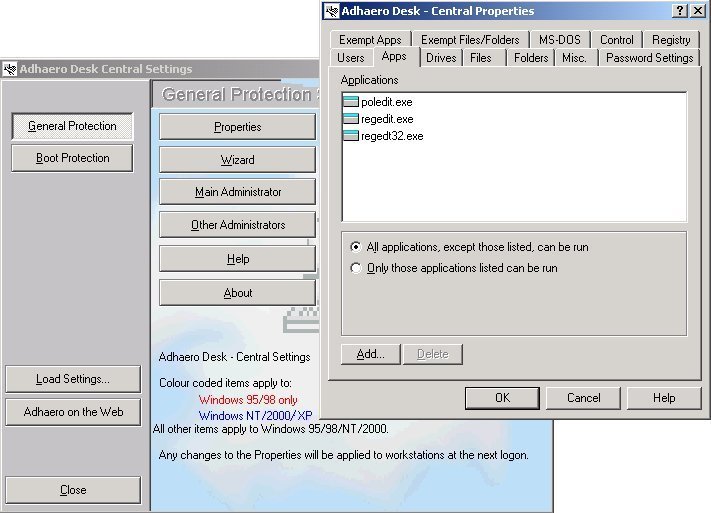Click Central Properties title bar app icon
Image resolution: width=711 pixels, height=513 pixels.
click(x=332, y=11)
